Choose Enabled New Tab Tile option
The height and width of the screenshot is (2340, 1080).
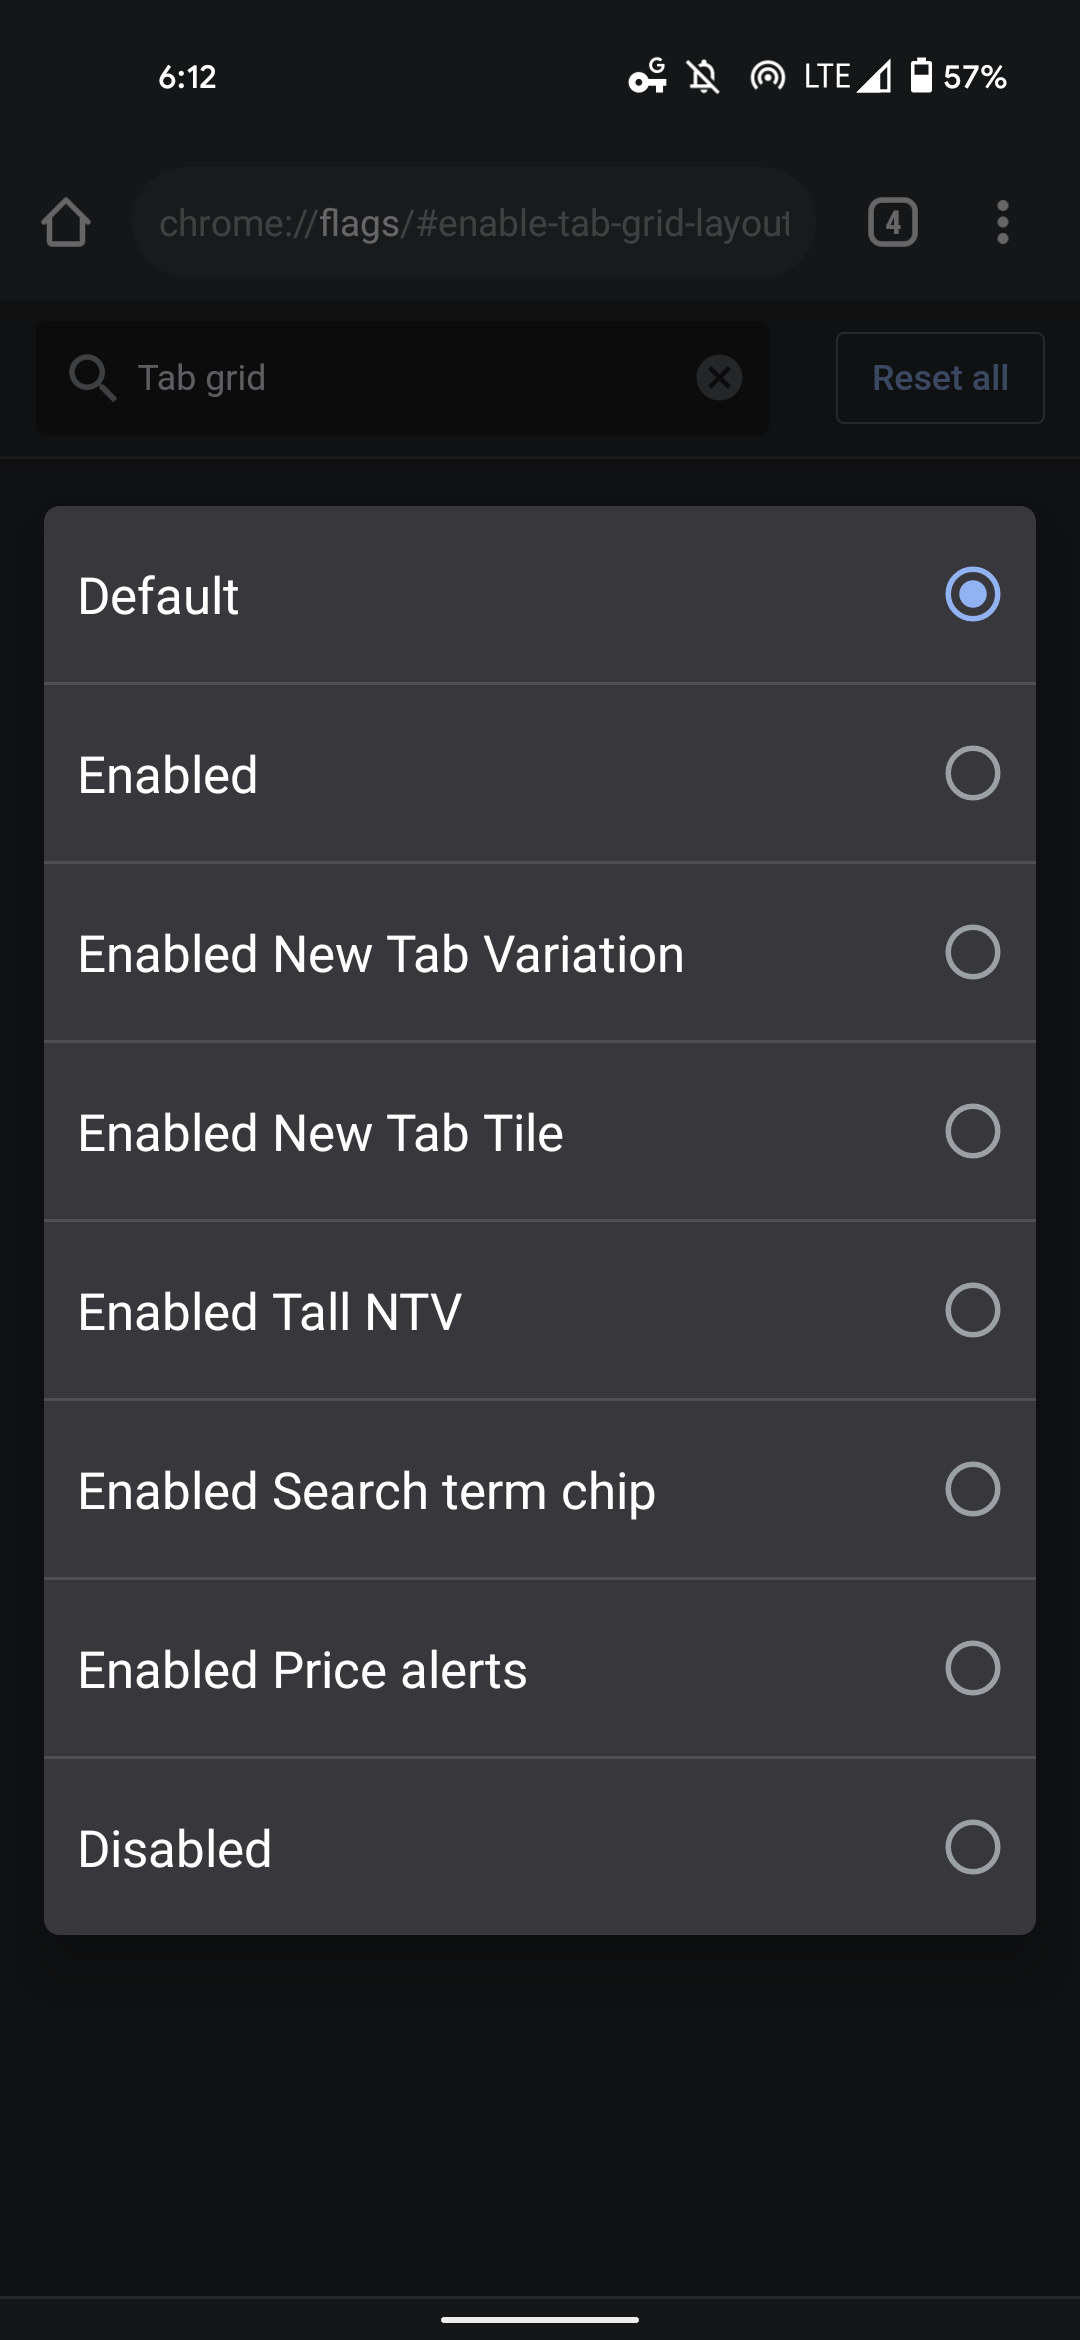(972, 1132)
